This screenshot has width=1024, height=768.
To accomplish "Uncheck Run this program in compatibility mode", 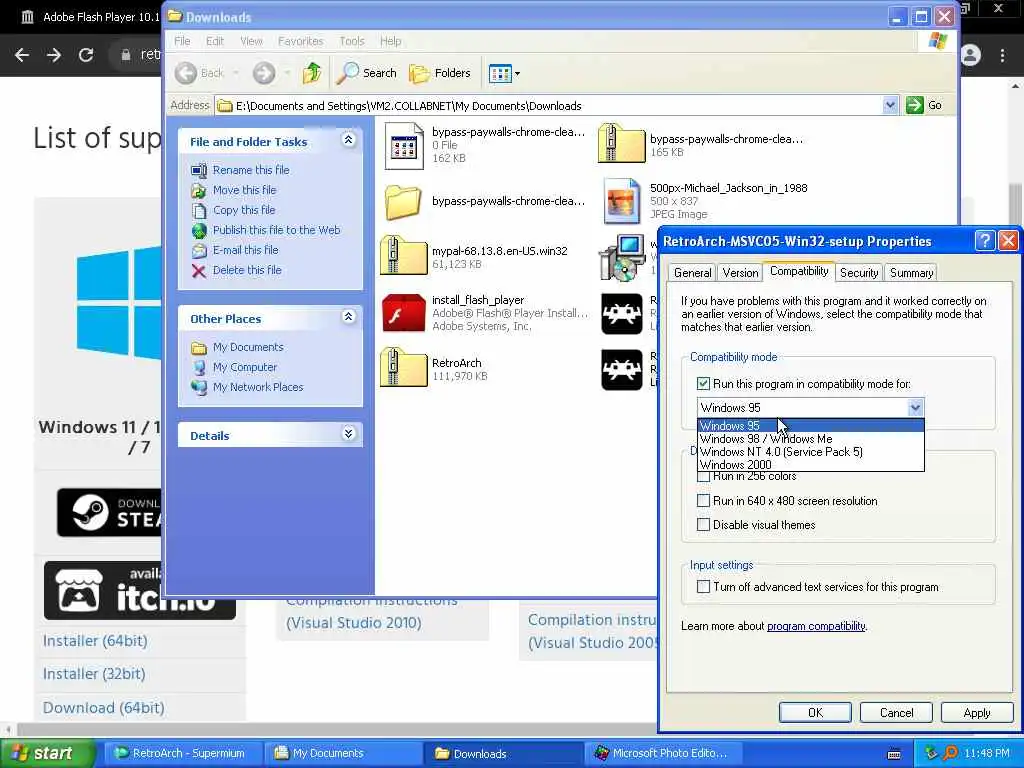I will 703,384.
